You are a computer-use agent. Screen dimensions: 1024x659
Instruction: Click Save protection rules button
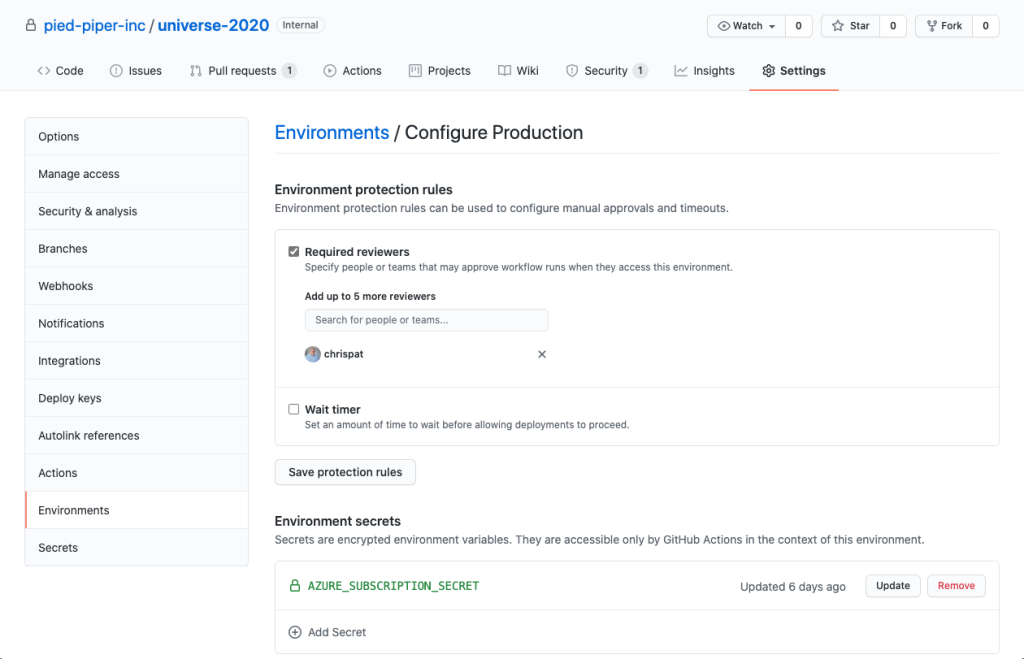[x=345, y=472]
